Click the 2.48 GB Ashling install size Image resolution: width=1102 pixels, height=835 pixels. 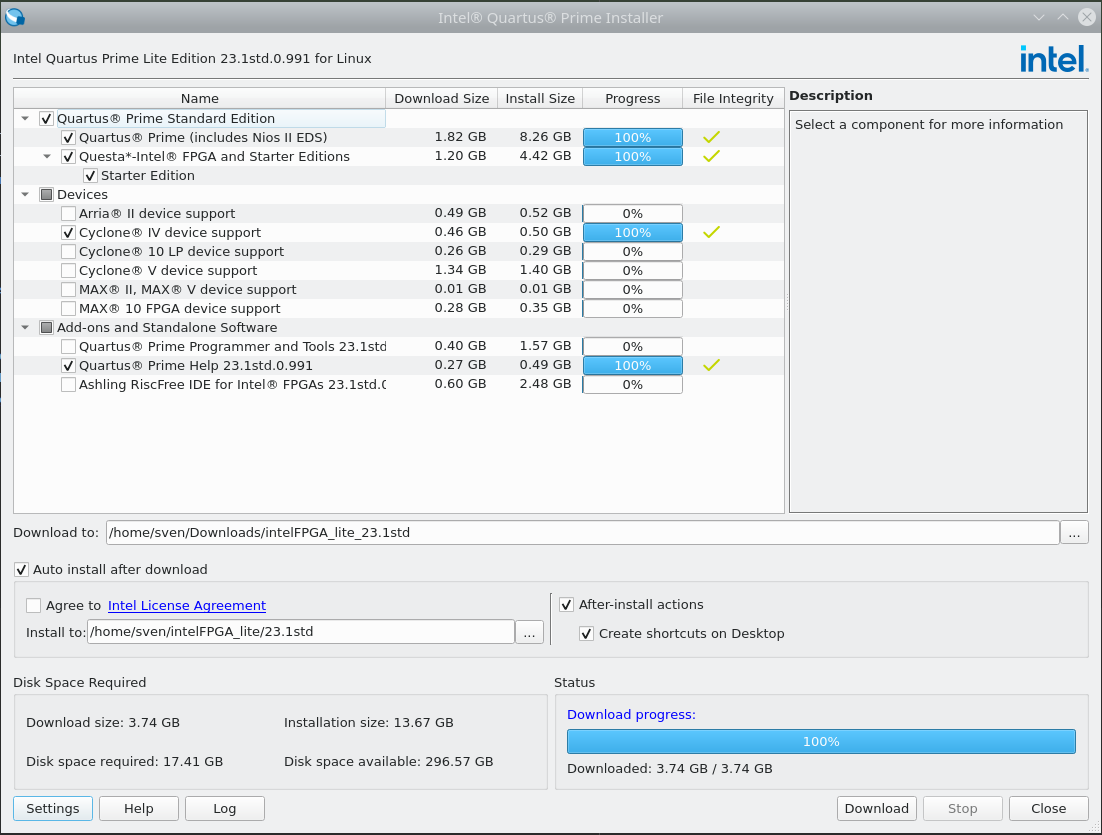tap(545, 384)
